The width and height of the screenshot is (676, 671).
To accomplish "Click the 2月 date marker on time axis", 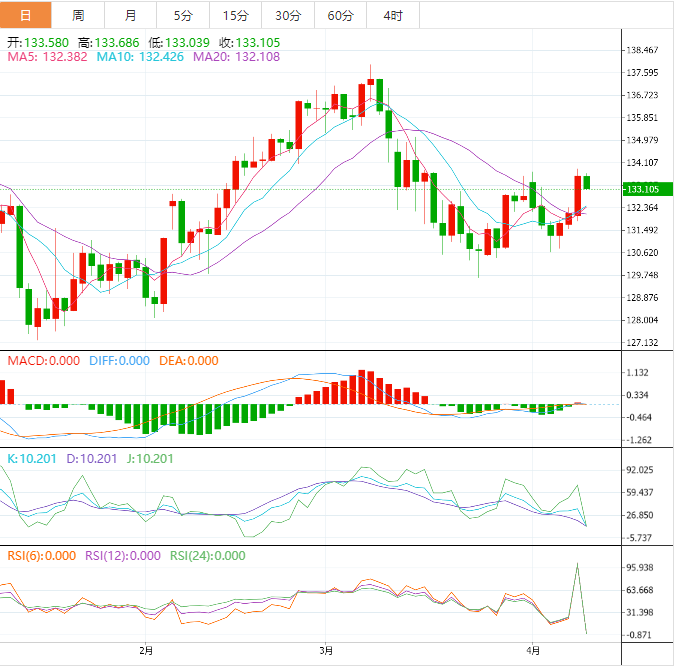I will tap(147, 651).
